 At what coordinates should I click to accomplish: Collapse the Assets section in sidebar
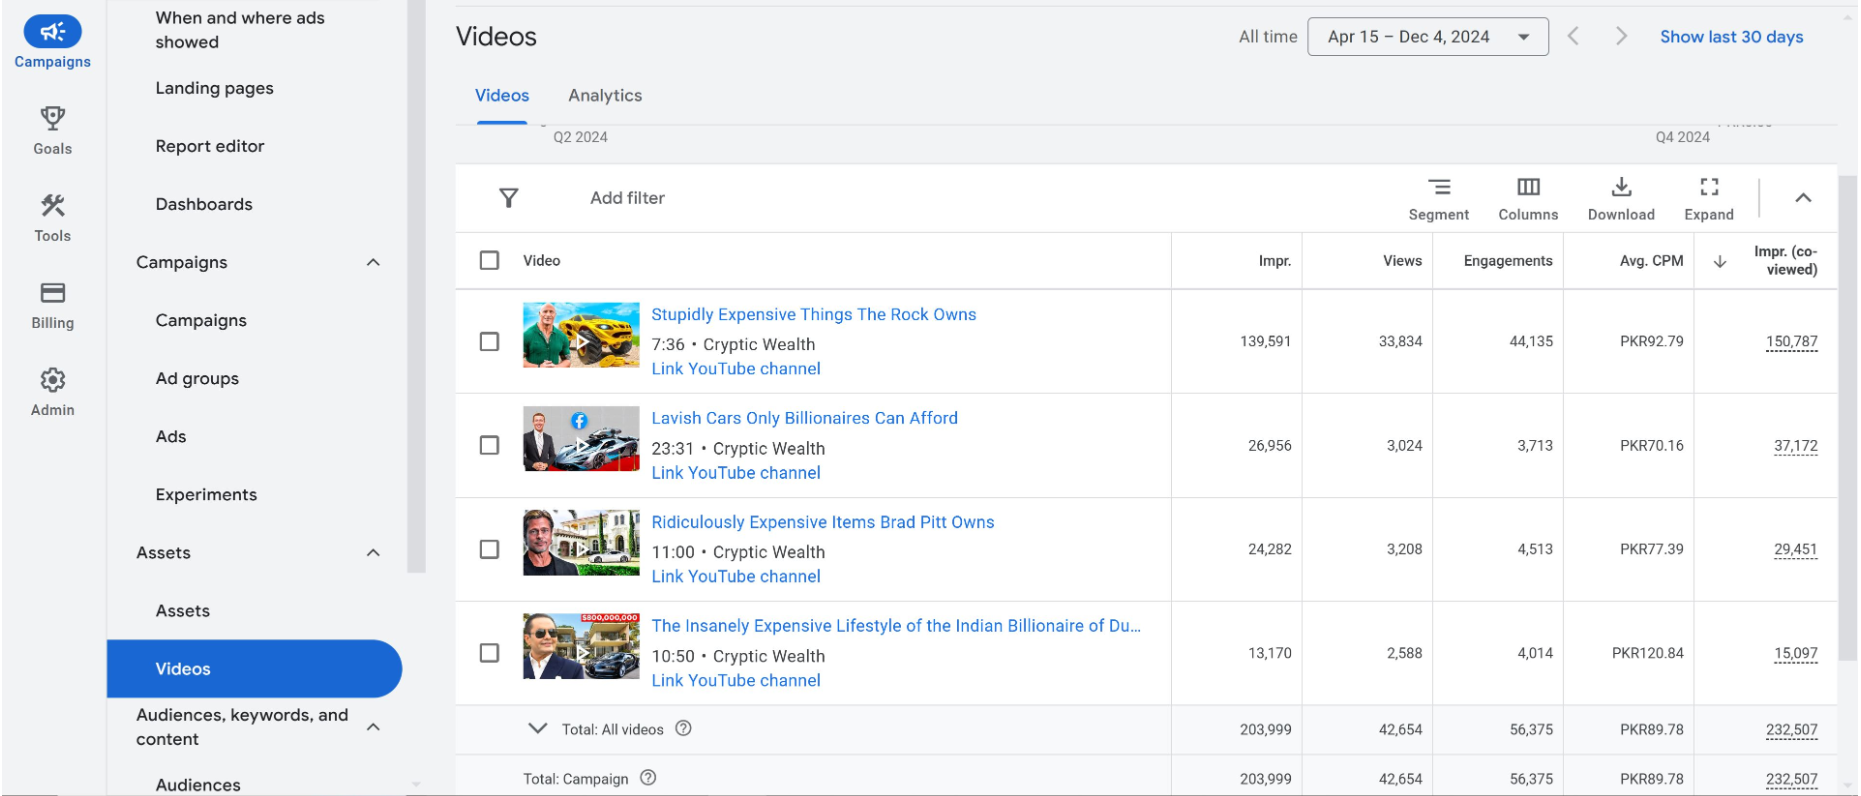(x=373, y=553)
